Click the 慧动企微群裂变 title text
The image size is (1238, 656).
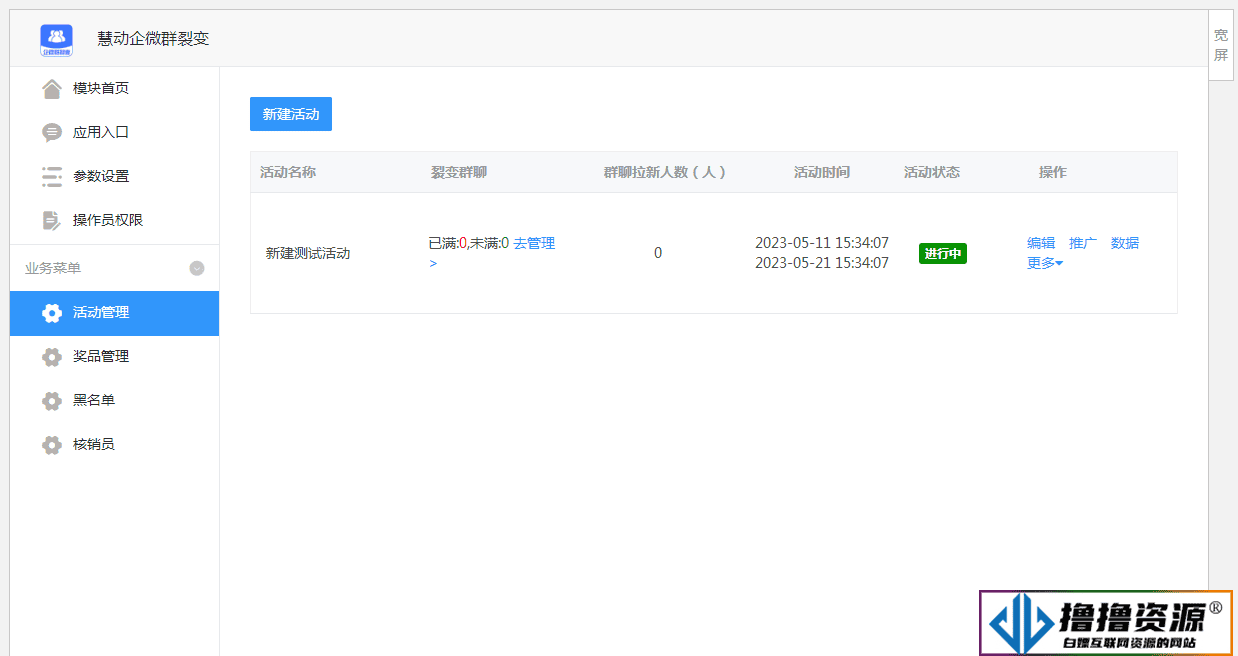153,39
